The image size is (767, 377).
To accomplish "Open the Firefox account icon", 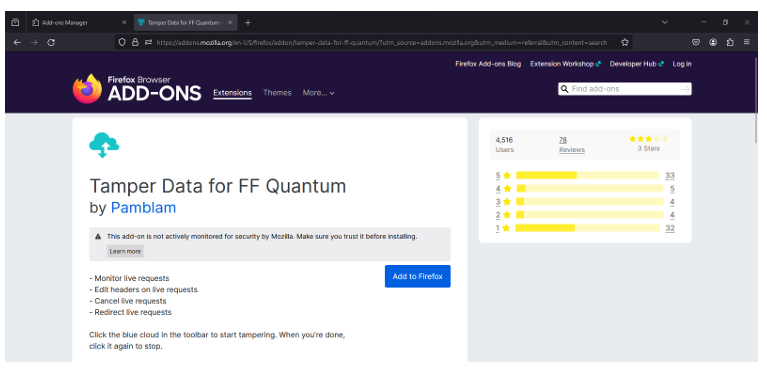I will [x=713, y=43].
